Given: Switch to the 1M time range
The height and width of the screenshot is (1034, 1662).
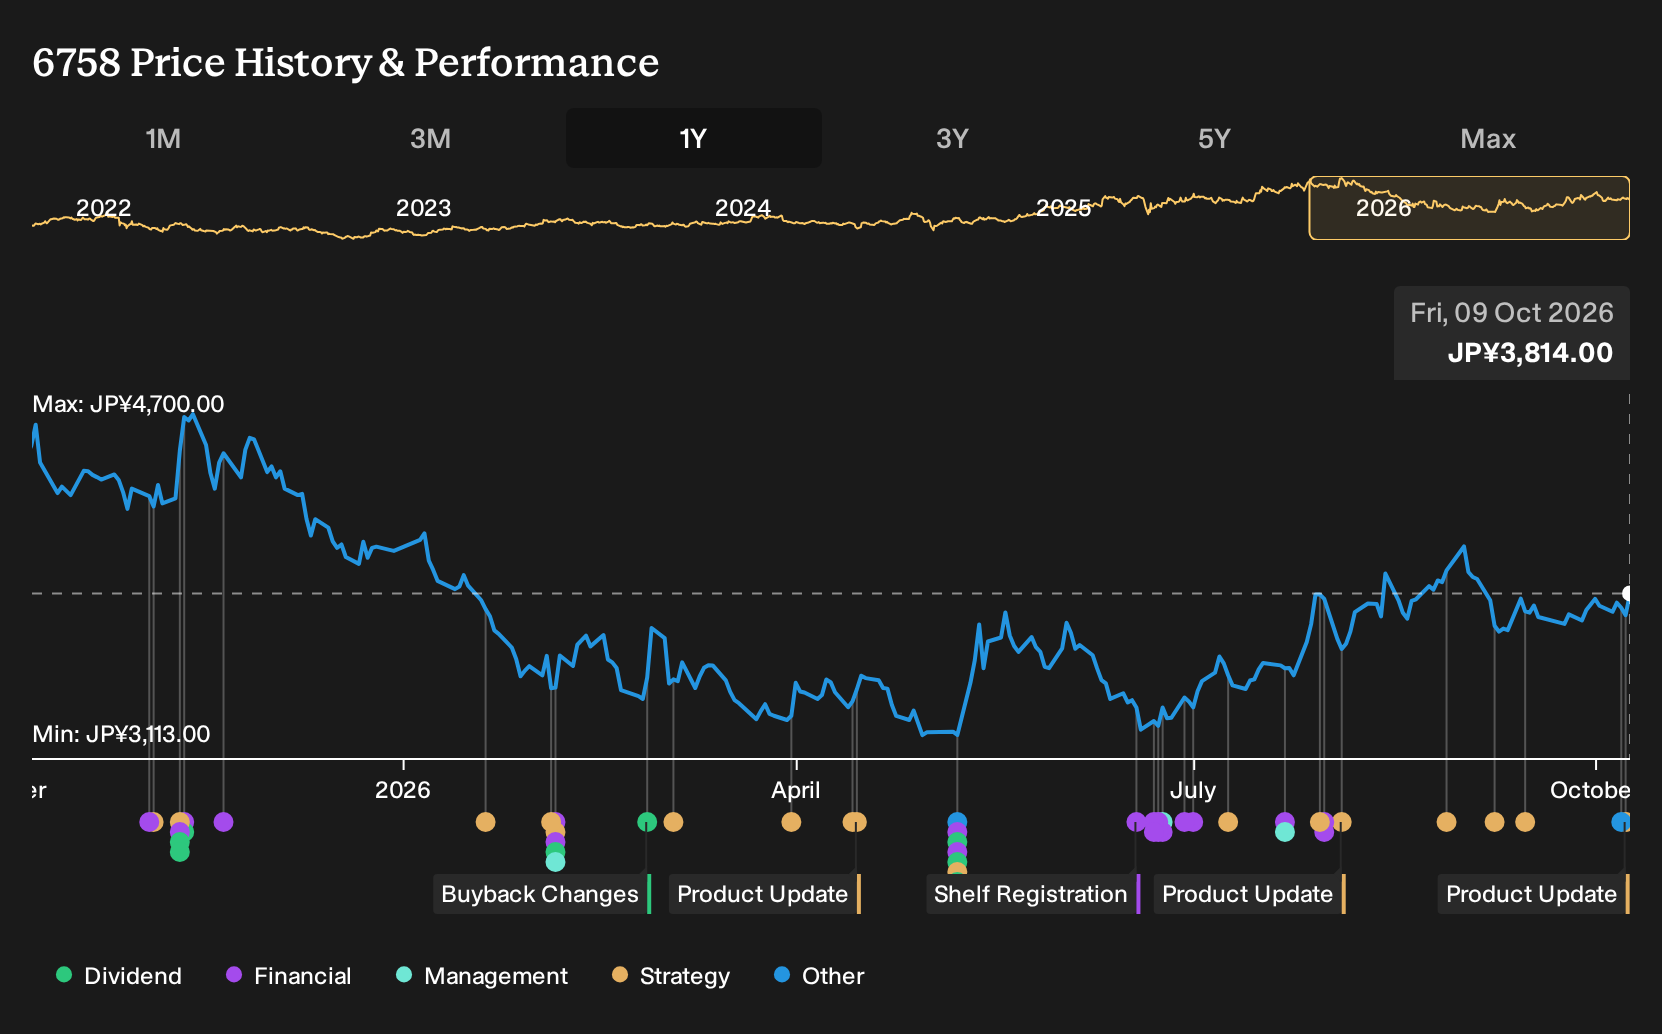Looking at the screenshot, I should pyautogui.click(x=163, y=138).
